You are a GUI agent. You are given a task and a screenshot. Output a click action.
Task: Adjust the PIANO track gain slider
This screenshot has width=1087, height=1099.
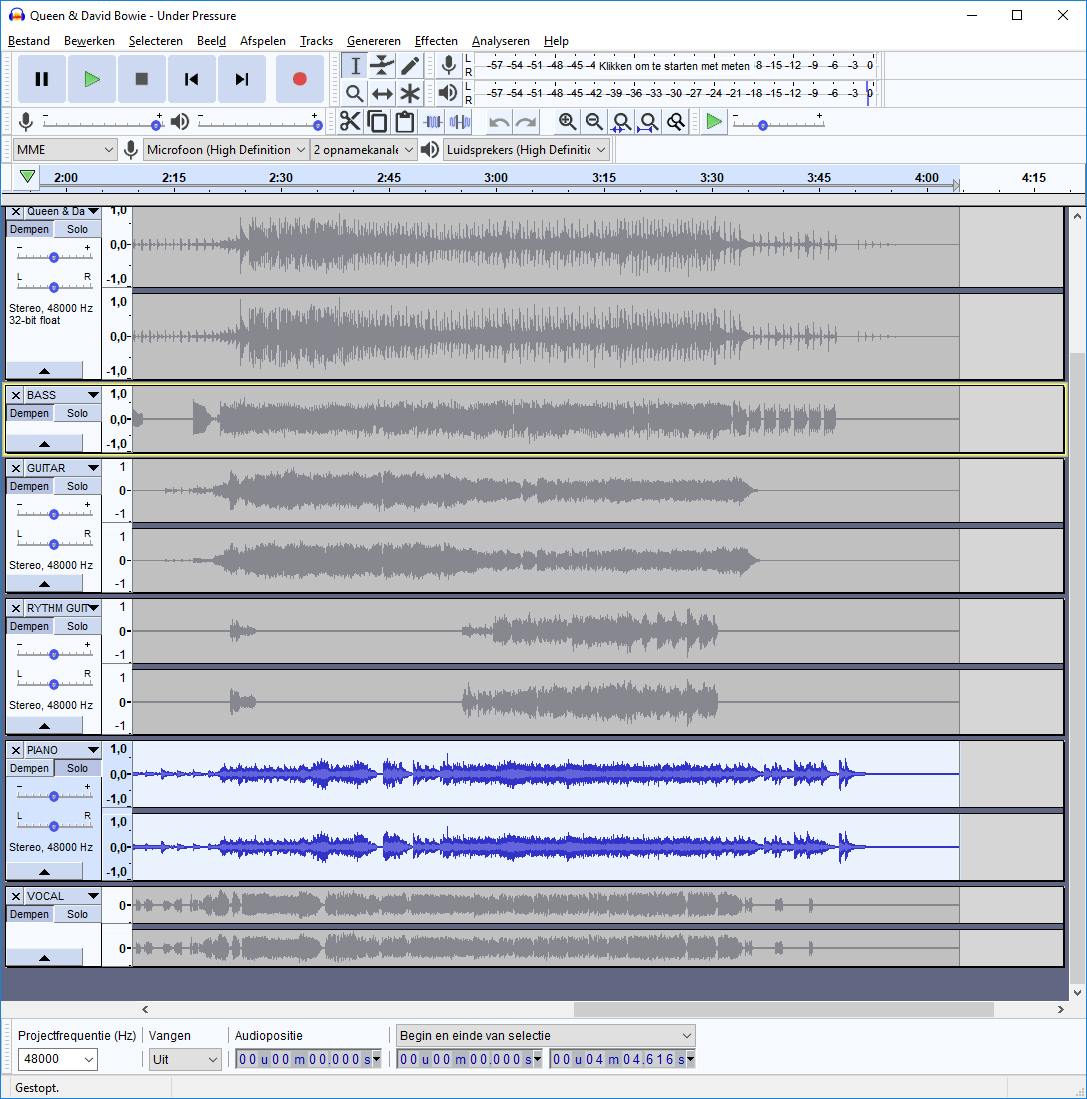54,795
